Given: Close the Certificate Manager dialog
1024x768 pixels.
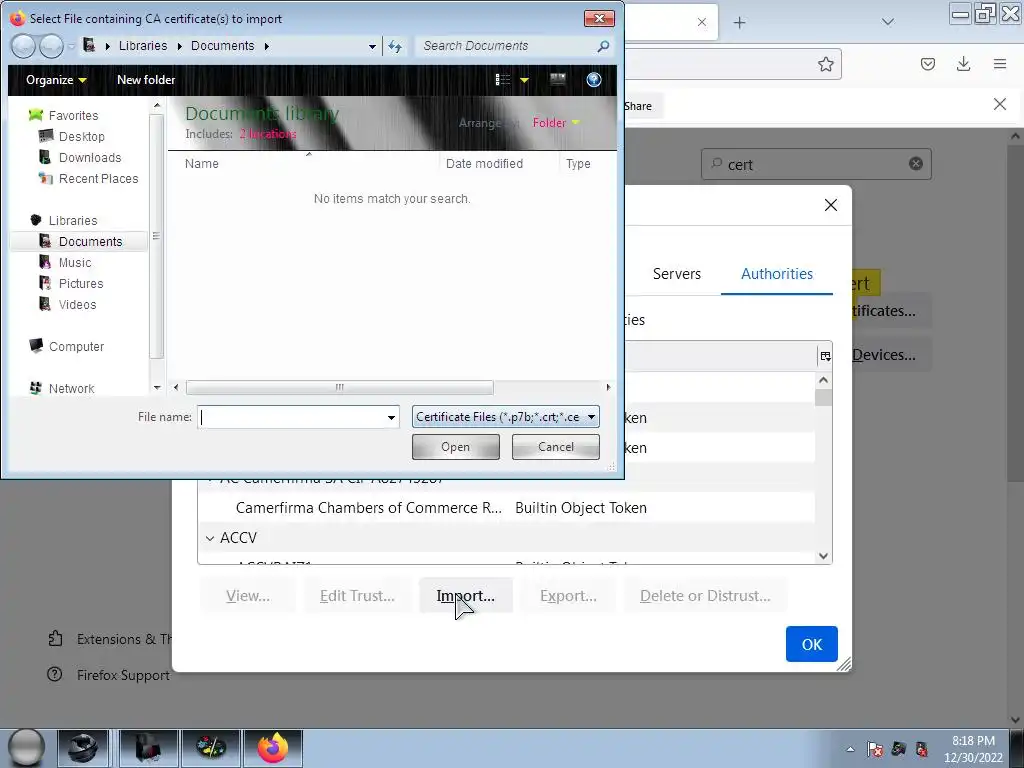Looking at the screenshot, I should coord(831,205).
